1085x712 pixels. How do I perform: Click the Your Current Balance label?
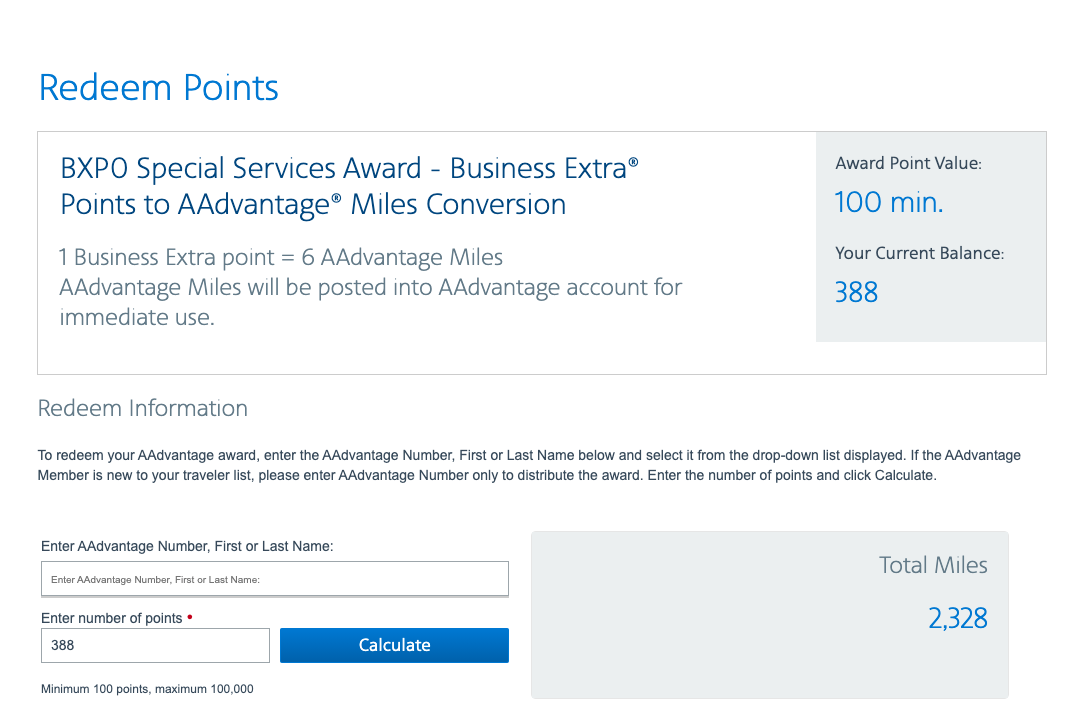coord(920,253)
